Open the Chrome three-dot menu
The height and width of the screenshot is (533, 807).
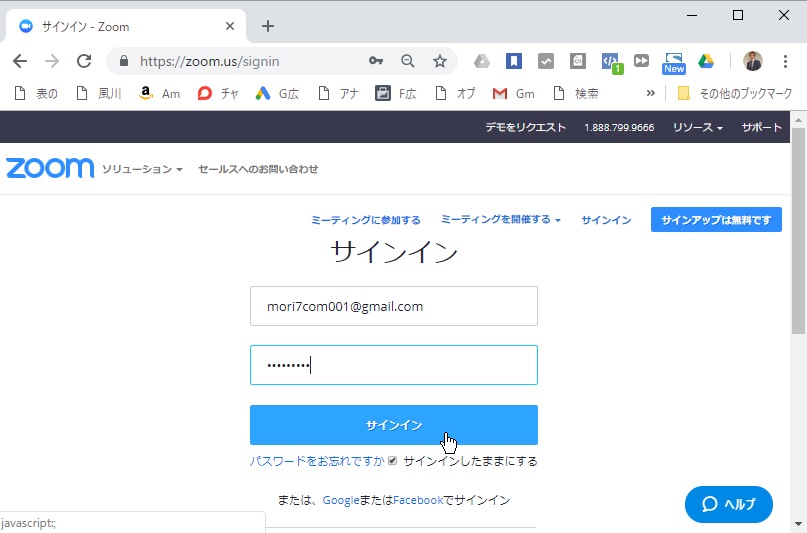click(x=785, y=61)
